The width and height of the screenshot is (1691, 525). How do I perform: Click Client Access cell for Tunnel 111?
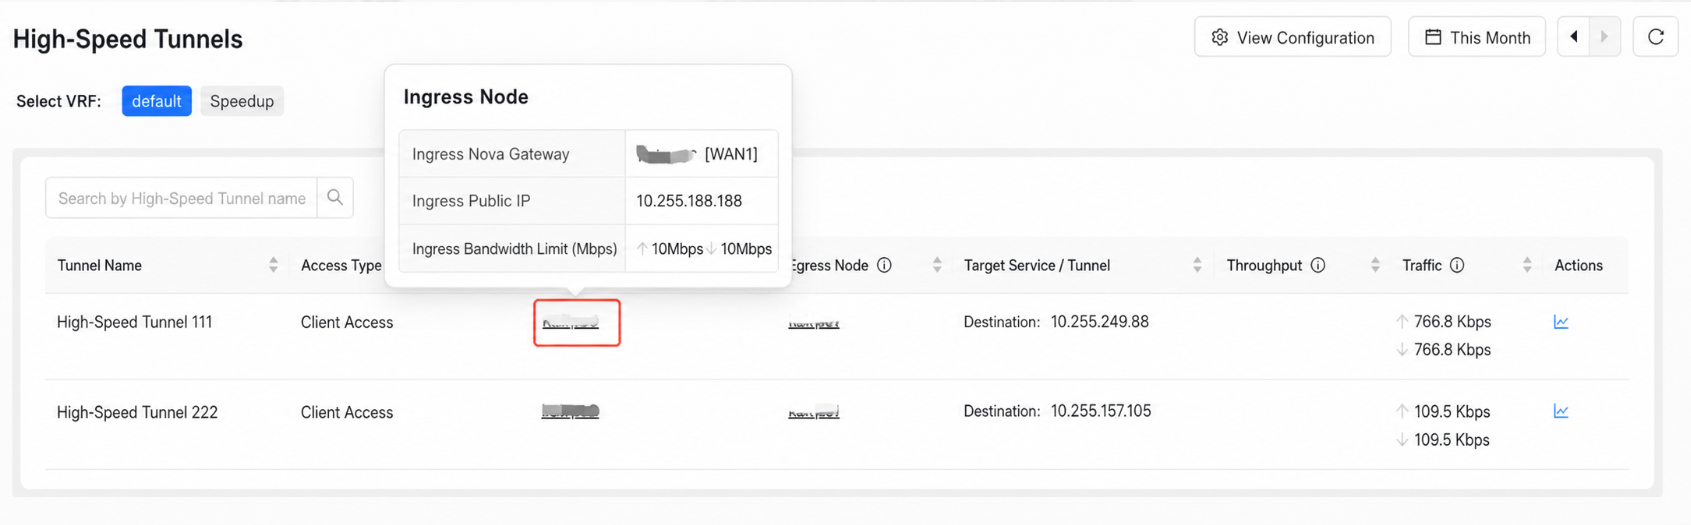347,322
